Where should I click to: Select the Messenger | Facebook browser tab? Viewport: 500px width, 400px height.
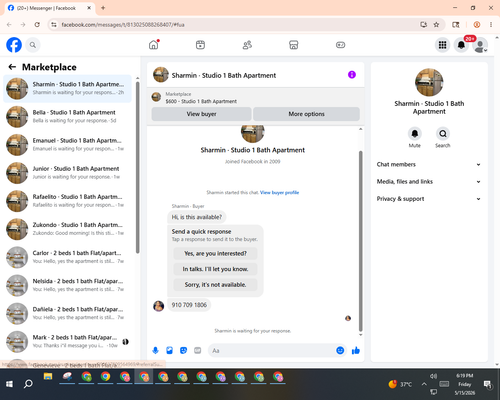50,8
